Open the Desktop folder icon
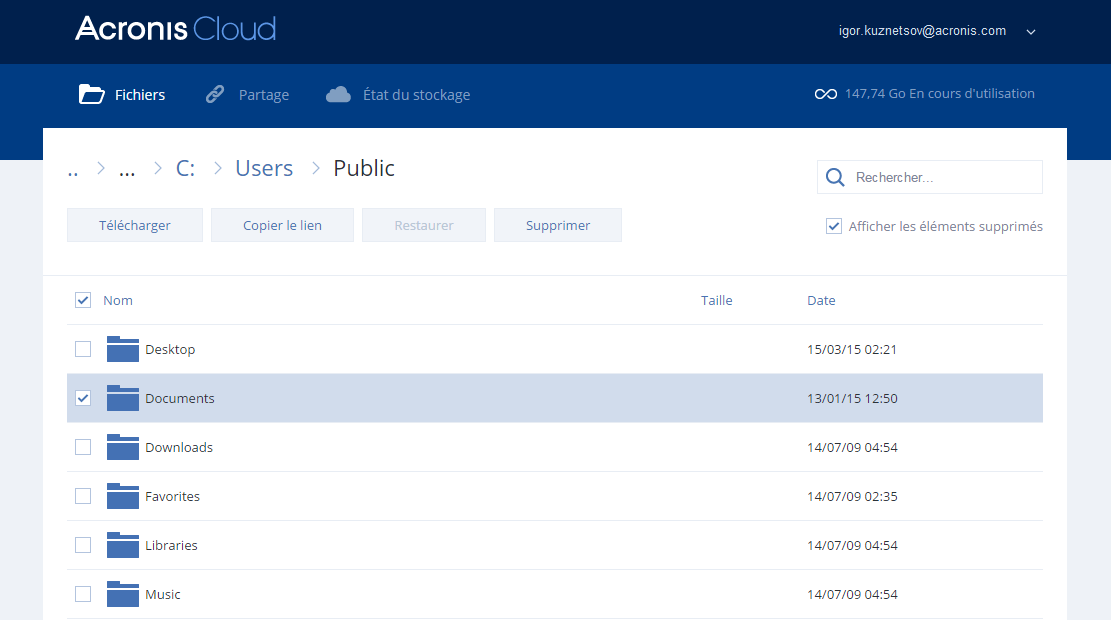Screen dimensions: 1111x620 [x=123, y=349]
